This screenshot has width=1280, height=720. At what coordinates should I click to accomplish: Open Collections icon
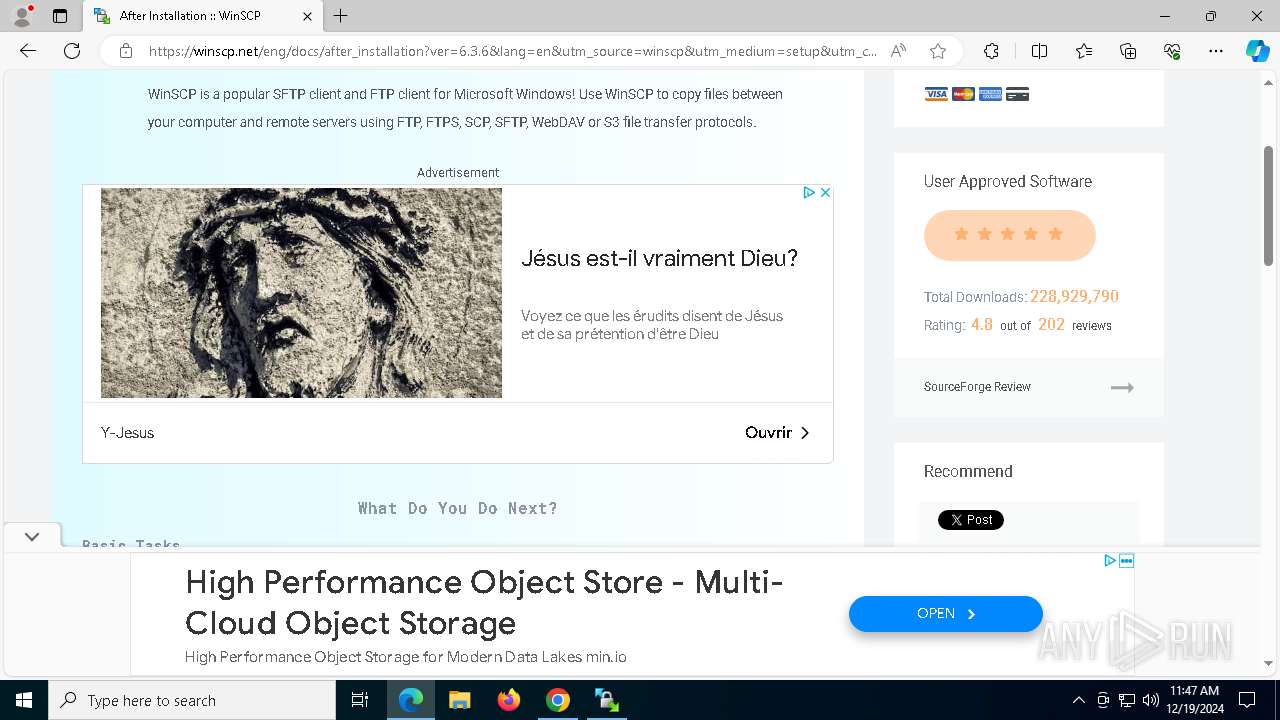(x=1128, y=51)
